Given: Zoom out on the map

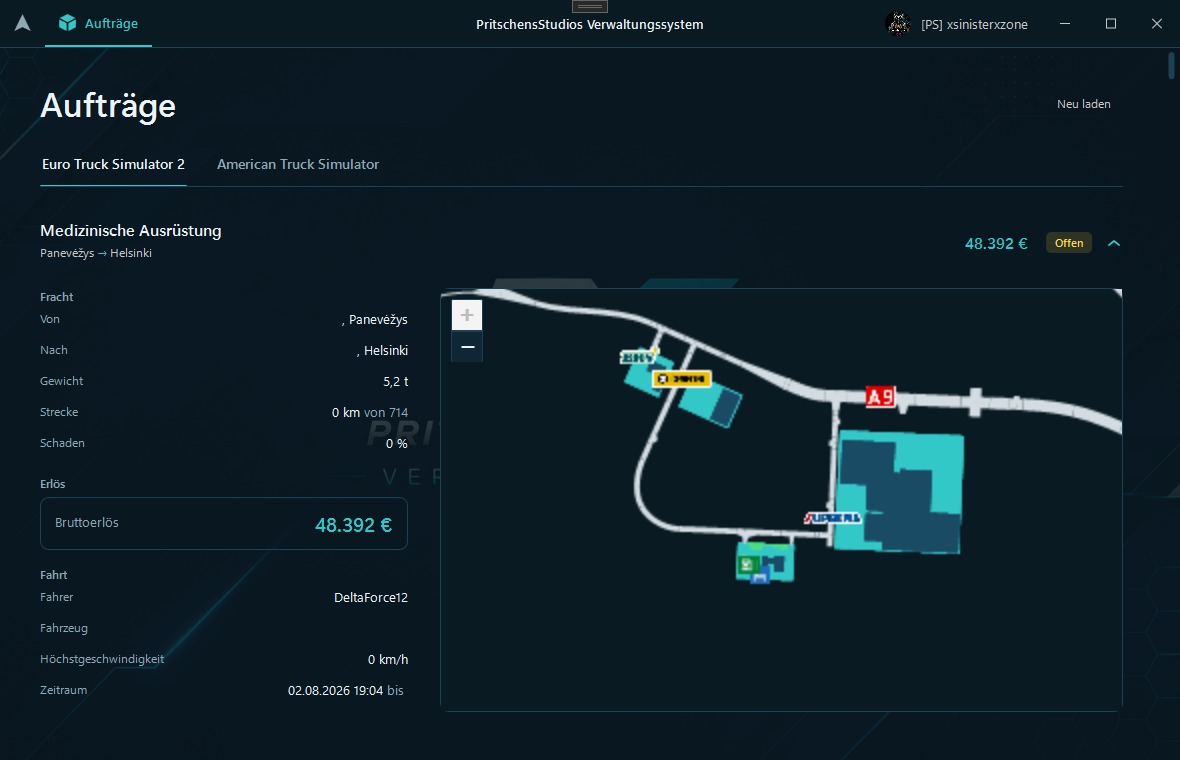Looking at the screenshot, I should (467, 347).
